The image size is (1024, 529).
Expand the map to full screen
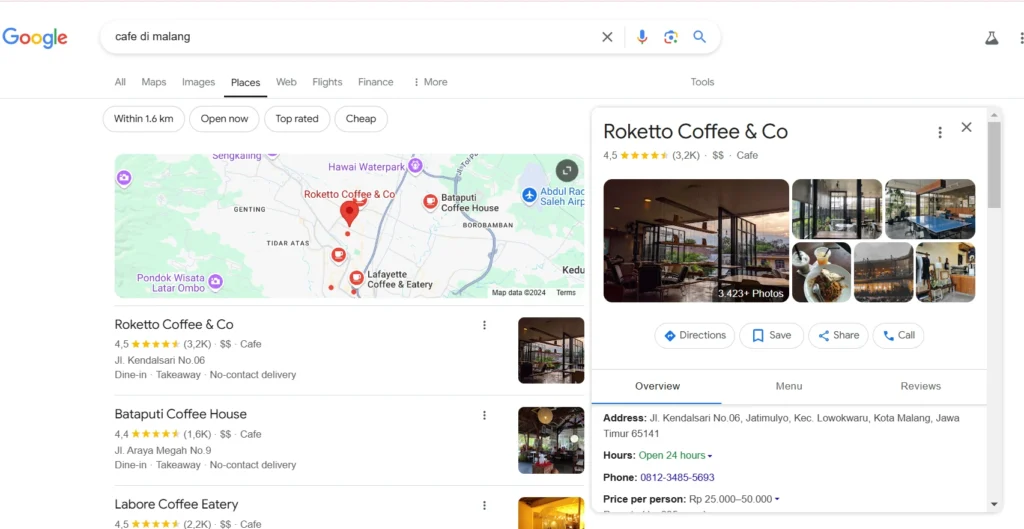(567, 171)
